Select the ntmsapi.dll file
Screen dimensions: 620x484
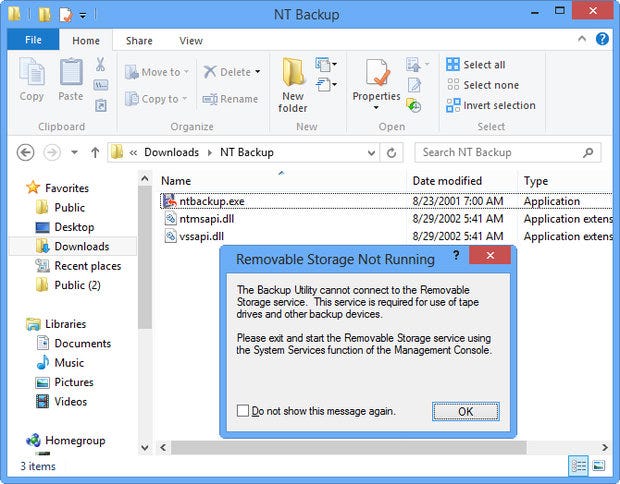coord(386,218)
